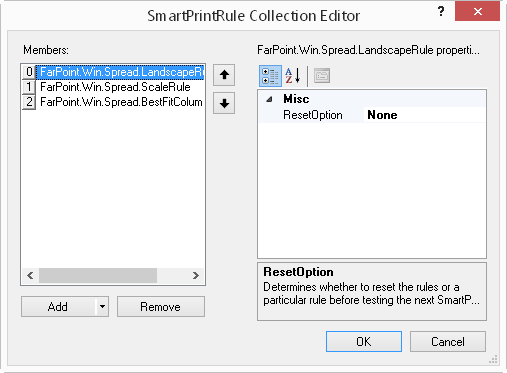This screenshot has width=507, height=373.
Task: Close the Collection Editor dialog
Action: [x=477, y=12]
